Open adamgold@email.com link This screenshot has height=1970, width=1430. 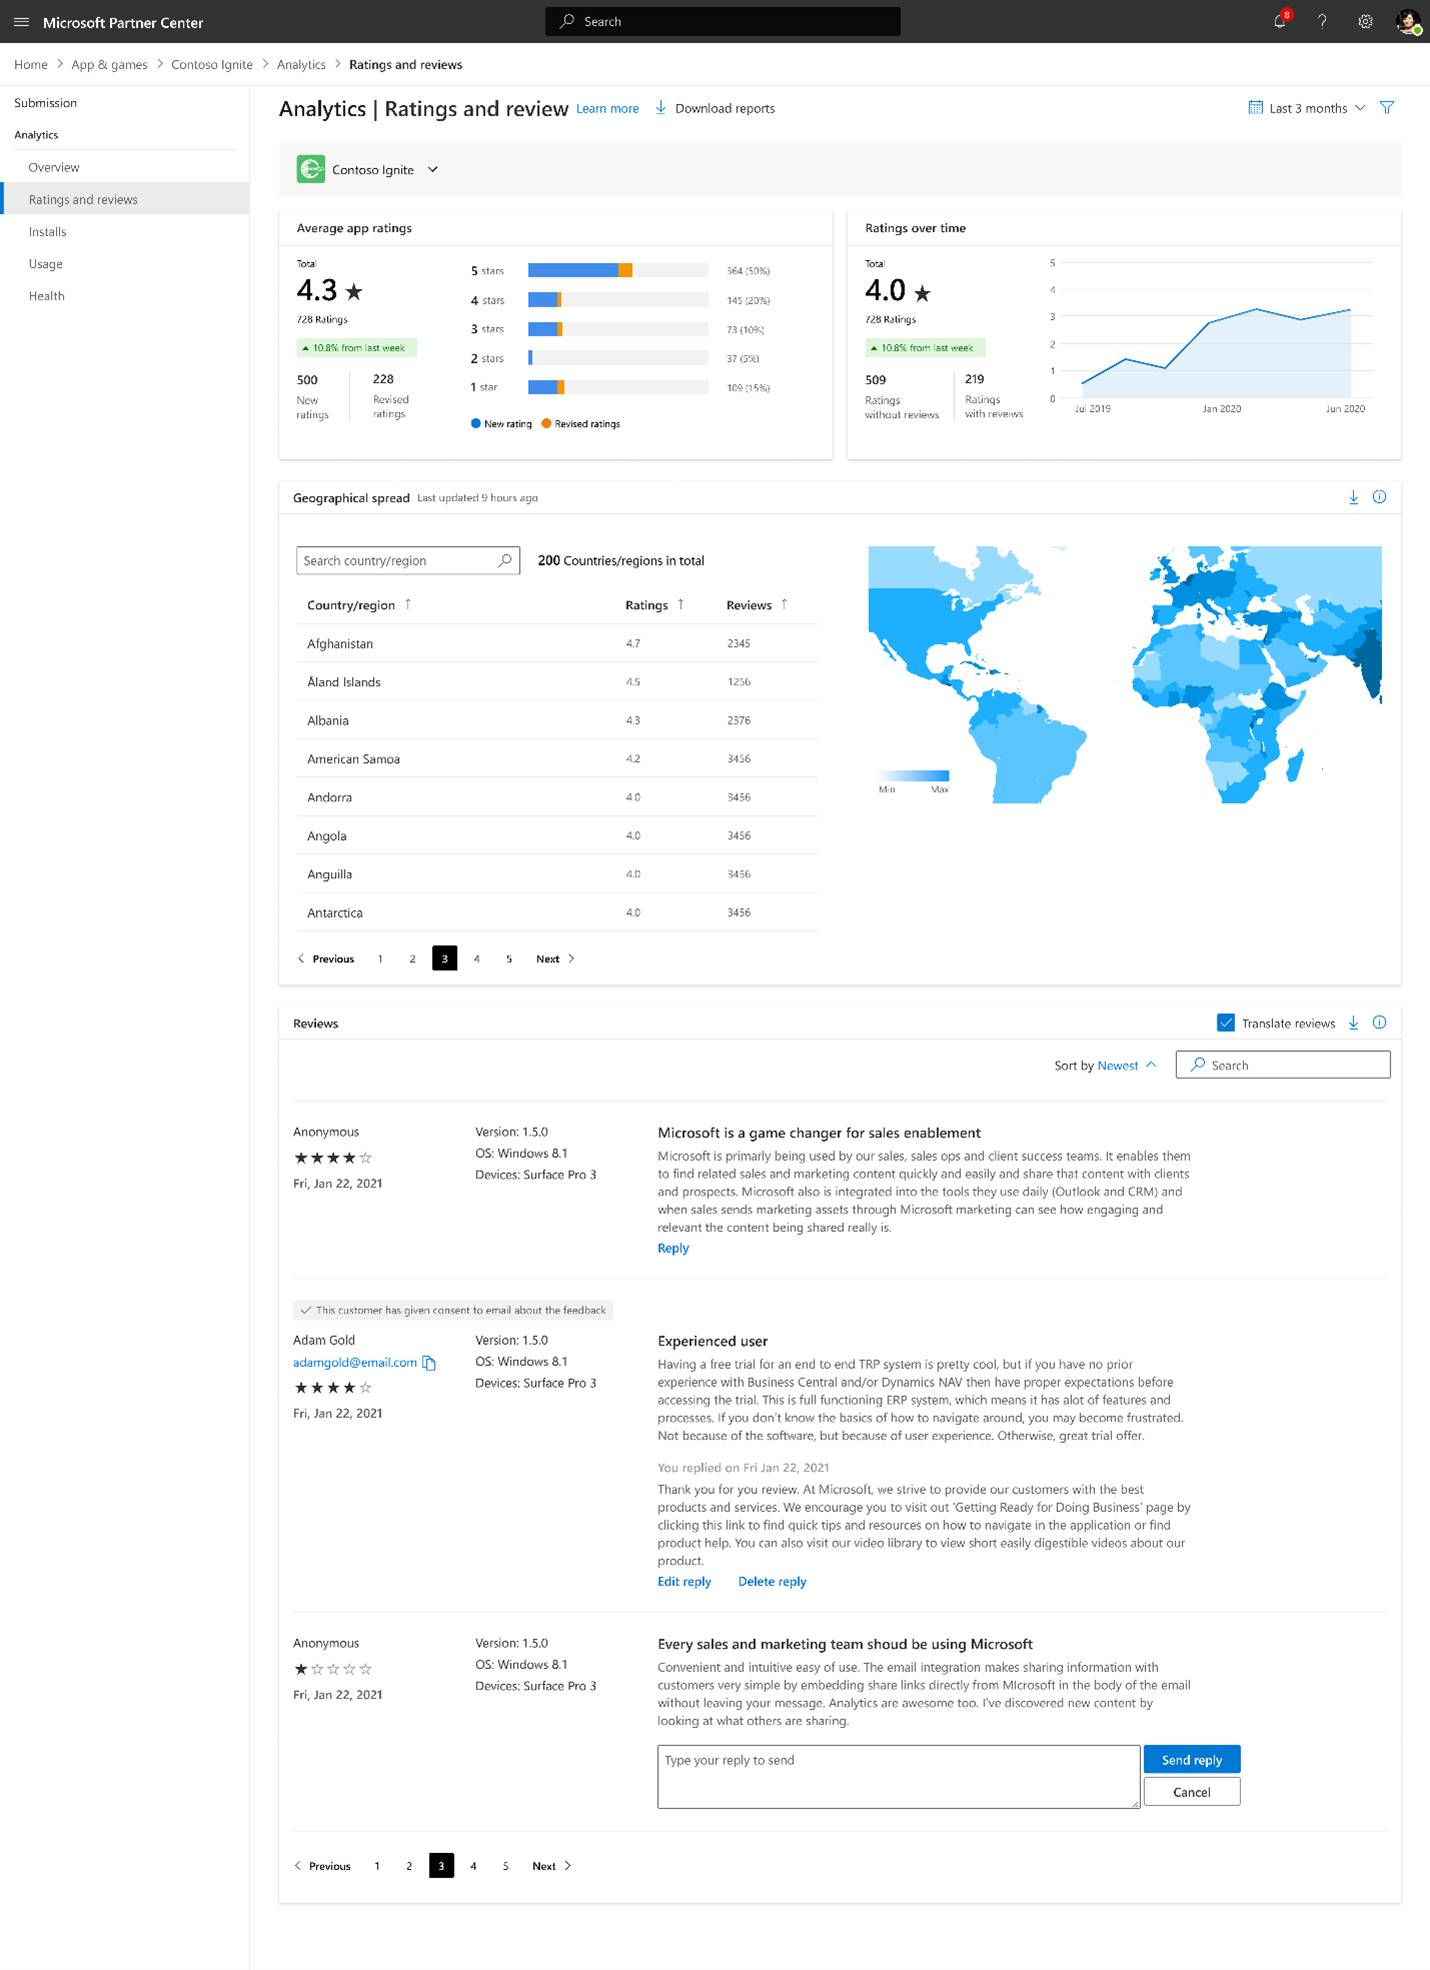click(355, 1363)
